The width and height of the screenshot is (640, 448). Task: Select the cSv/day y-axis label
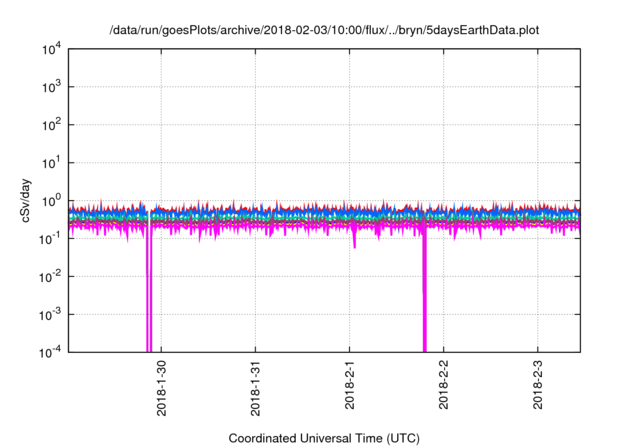[x=26, y=200]
